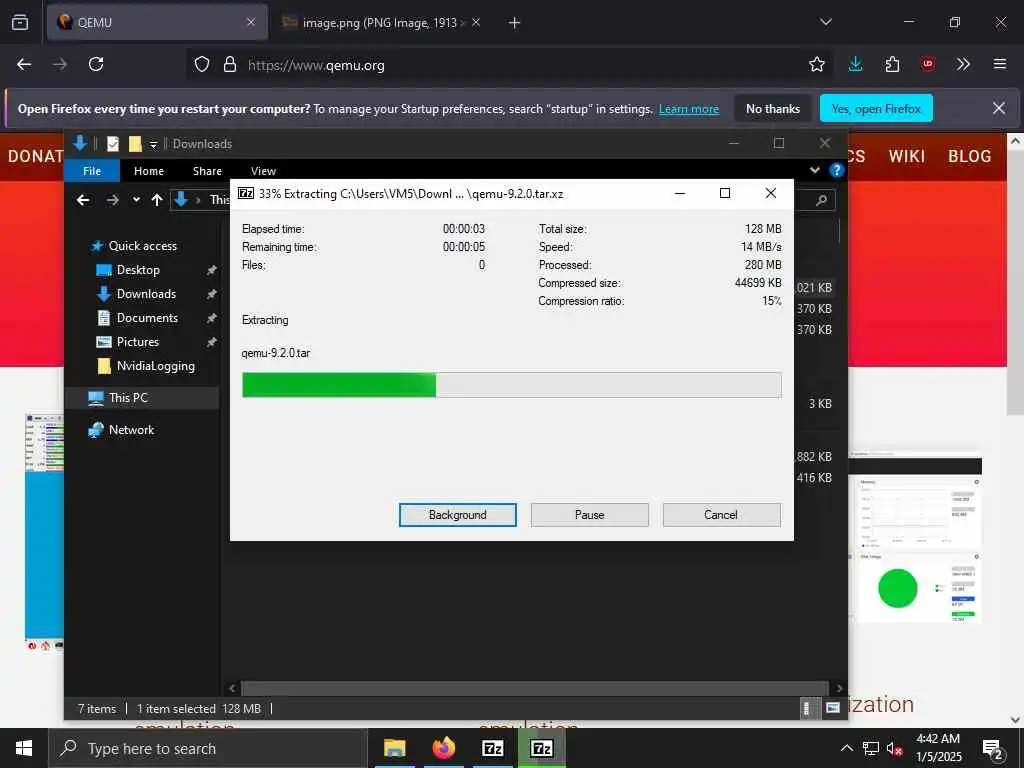Expand the Explorer ribbon chevron
This screenshot has width=1024, height=768.
[x=814, y=170]
